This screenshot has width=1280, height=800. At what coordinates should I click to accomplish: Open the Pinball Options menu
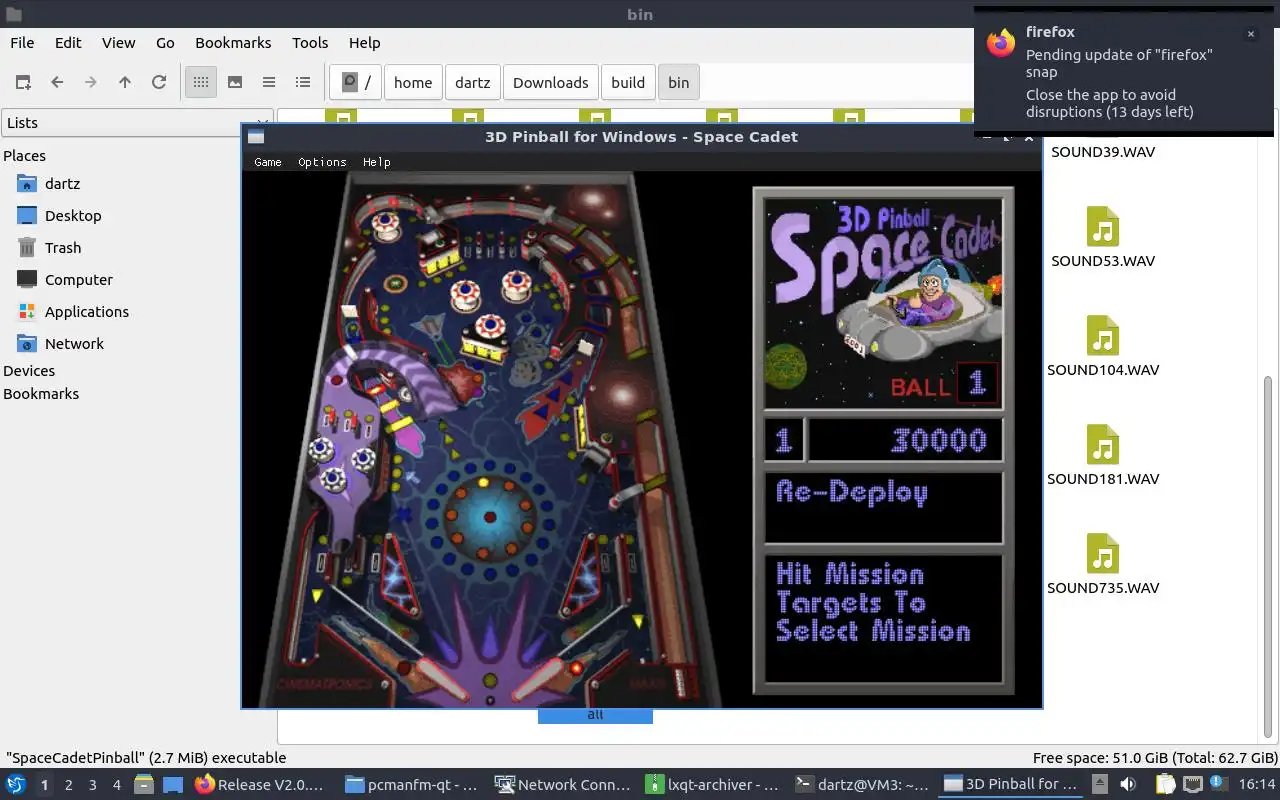[322, 162]
